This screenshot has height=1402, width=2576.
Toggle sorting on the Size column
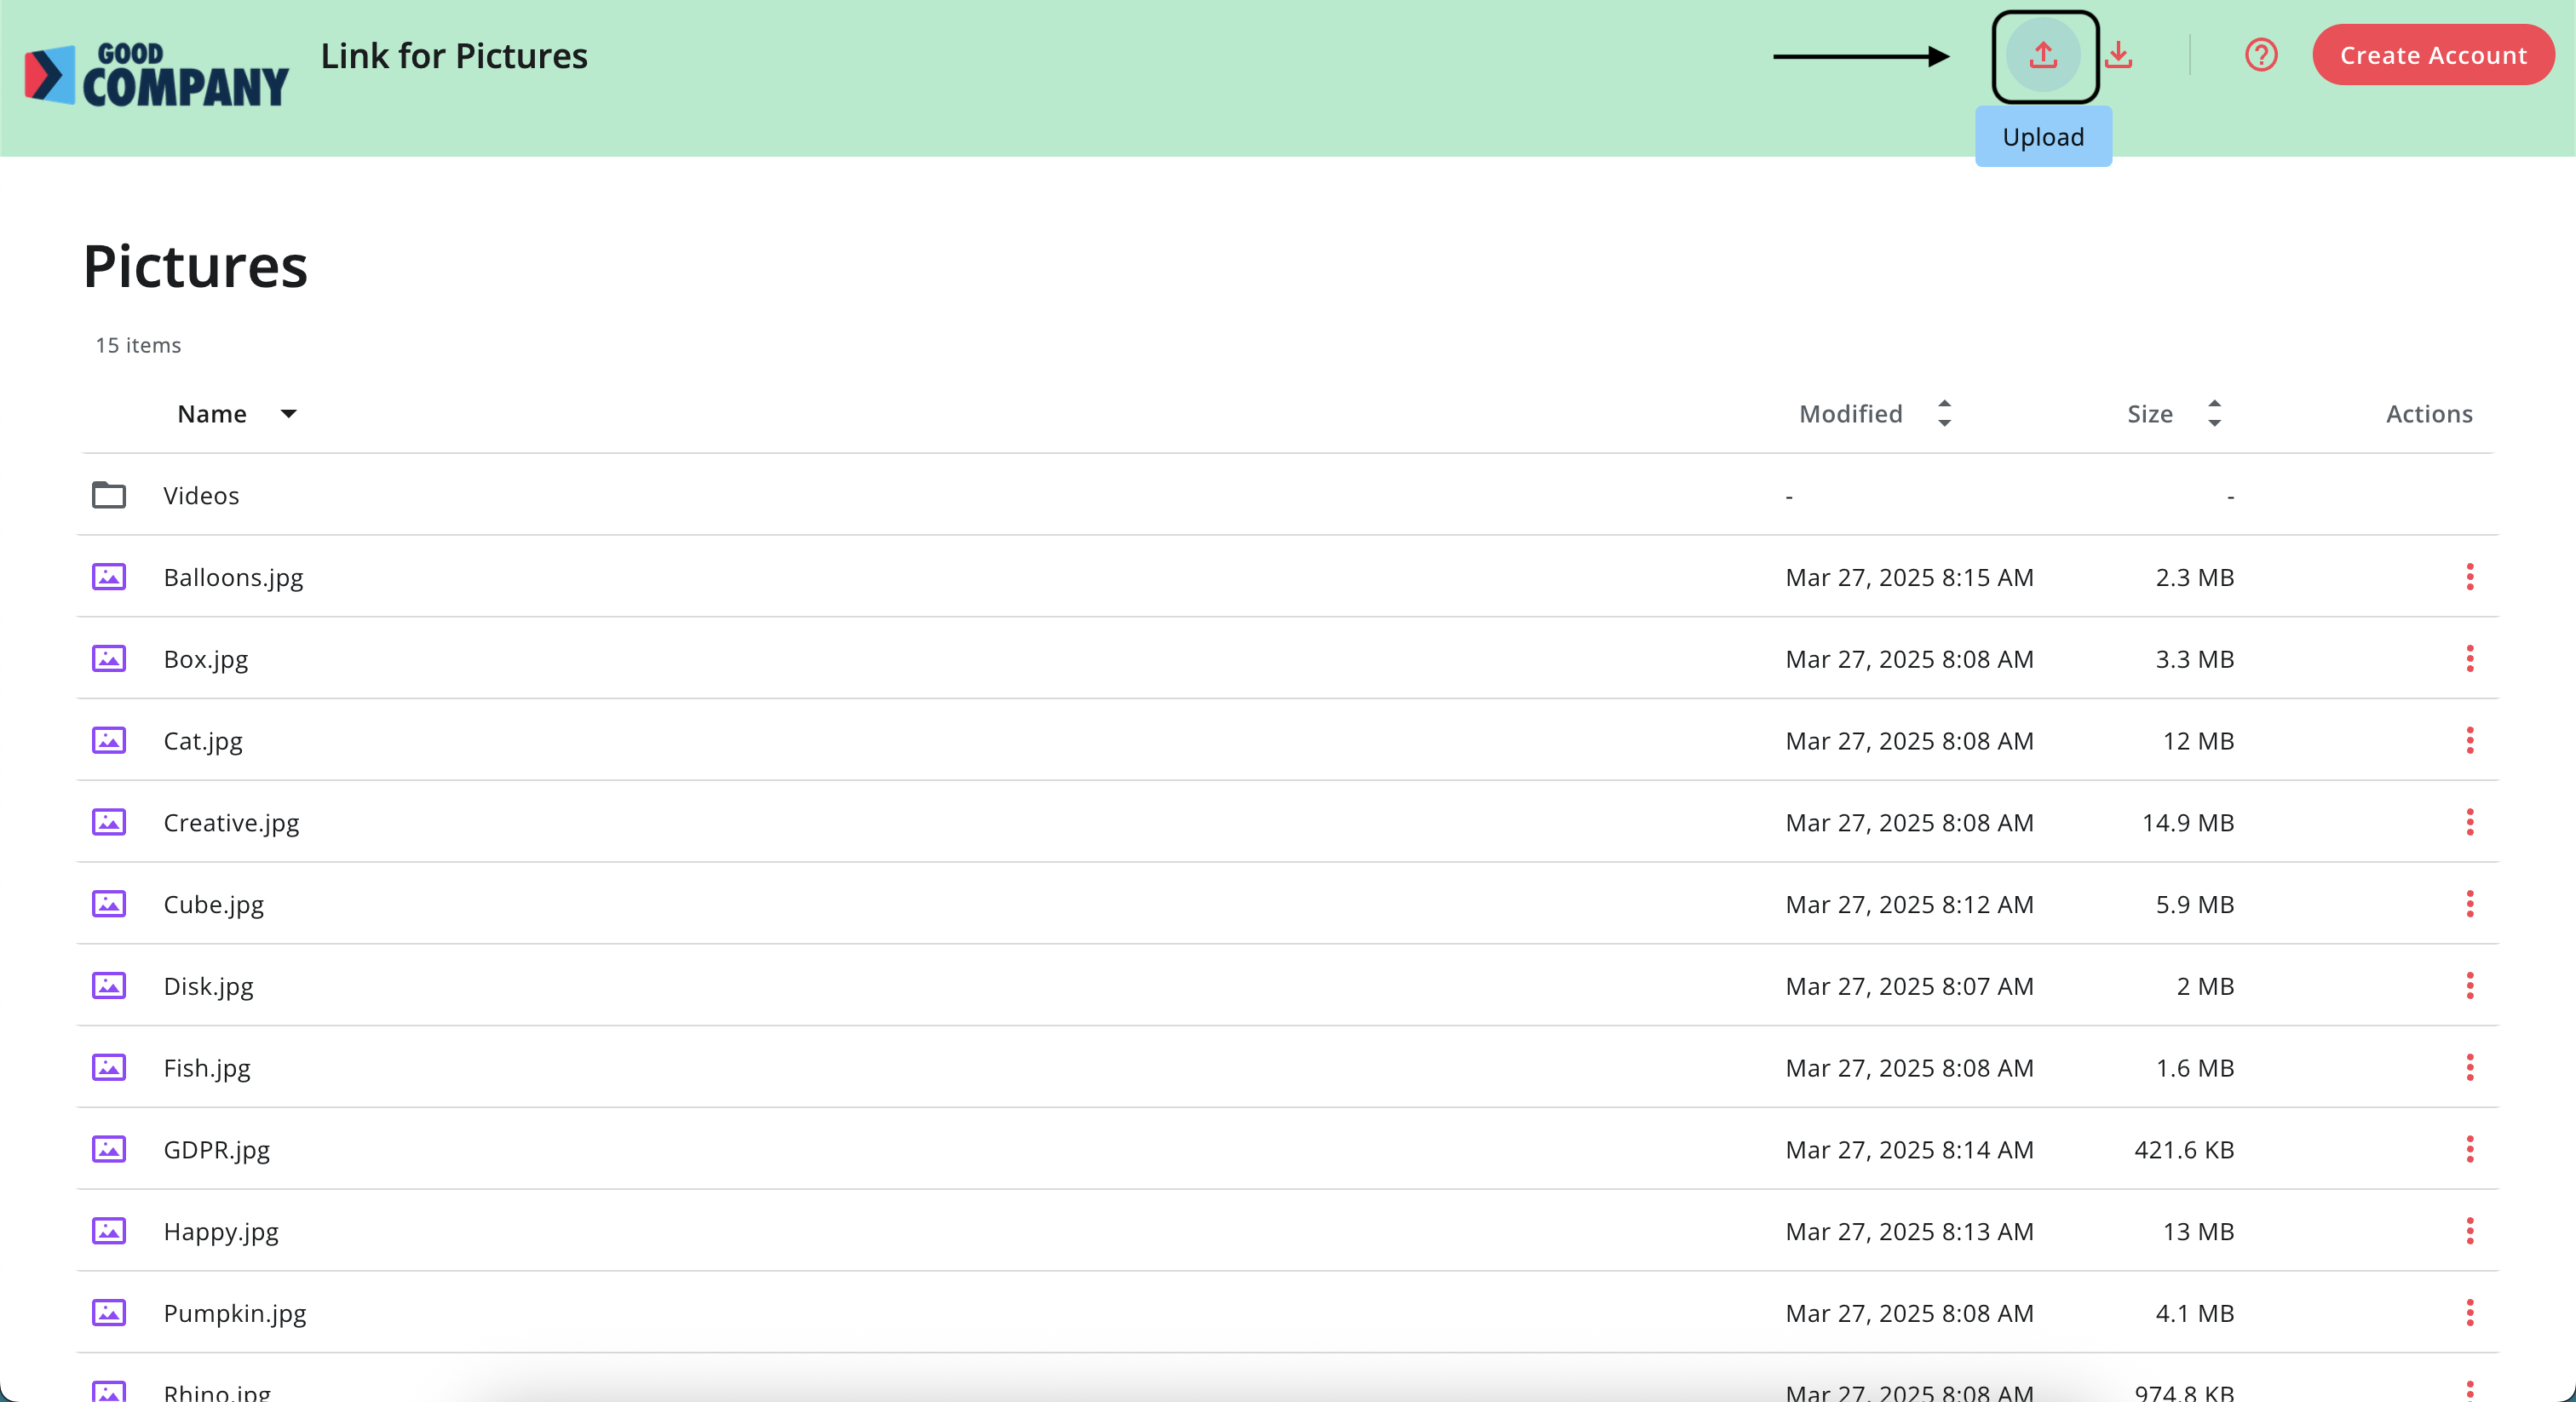pos(2216,413)
